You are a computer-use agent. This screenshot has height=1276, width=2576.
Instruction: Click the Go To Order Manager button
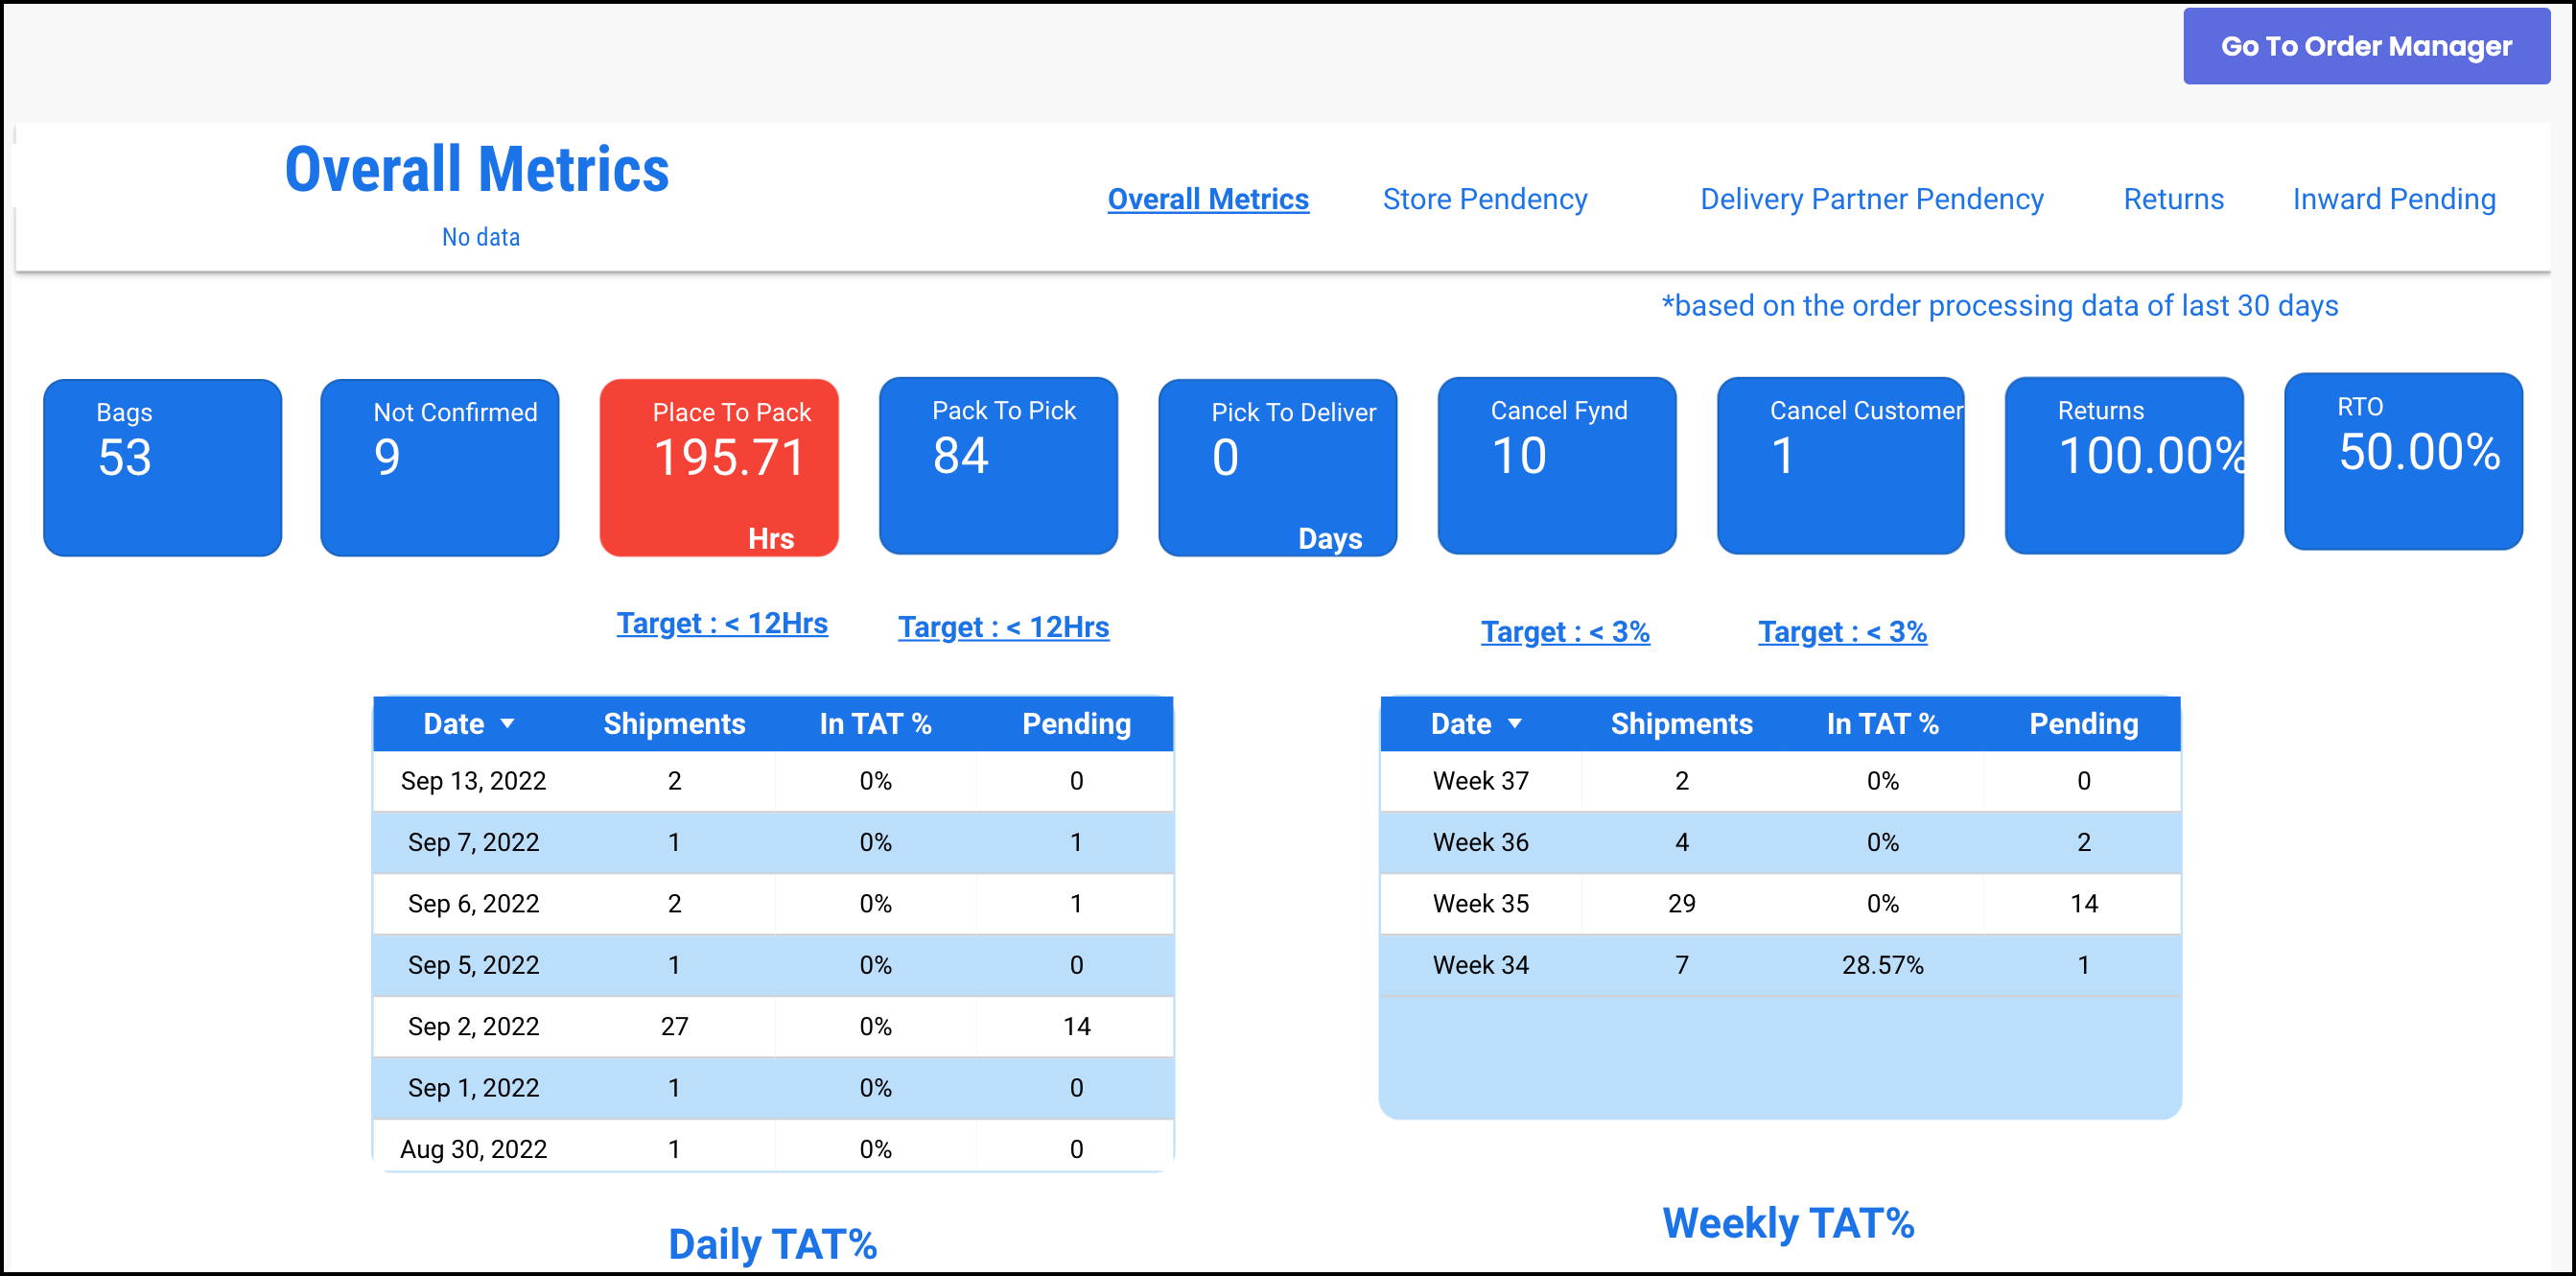tap(2365, 46)
